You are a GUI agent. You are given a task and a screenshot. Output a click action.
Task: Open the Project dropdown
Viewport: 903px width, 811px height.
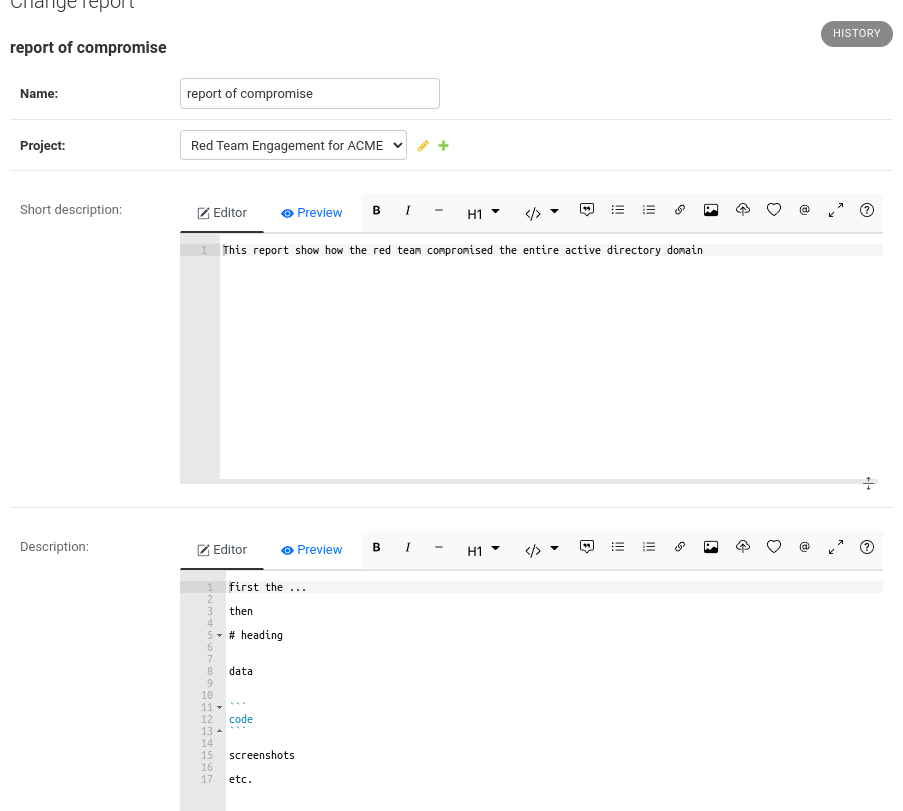point(293,145)
